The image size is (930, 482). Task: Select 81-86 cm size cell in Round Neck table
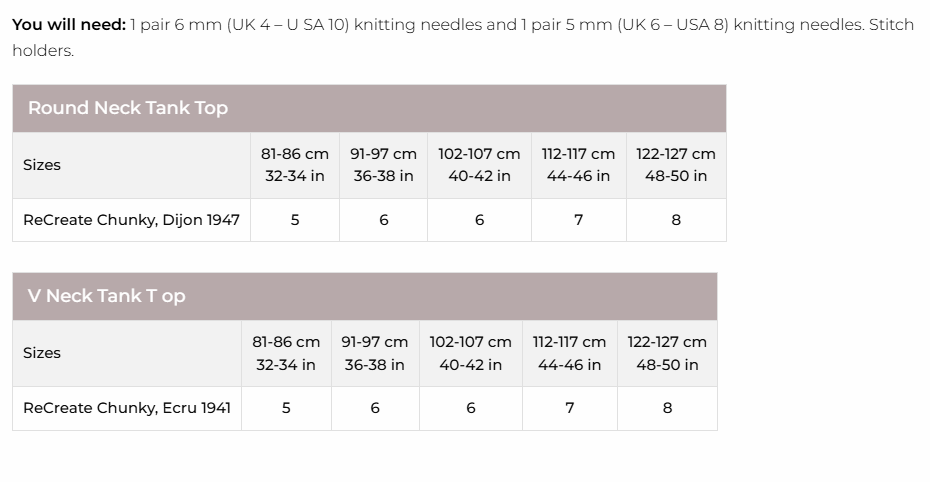295,165
